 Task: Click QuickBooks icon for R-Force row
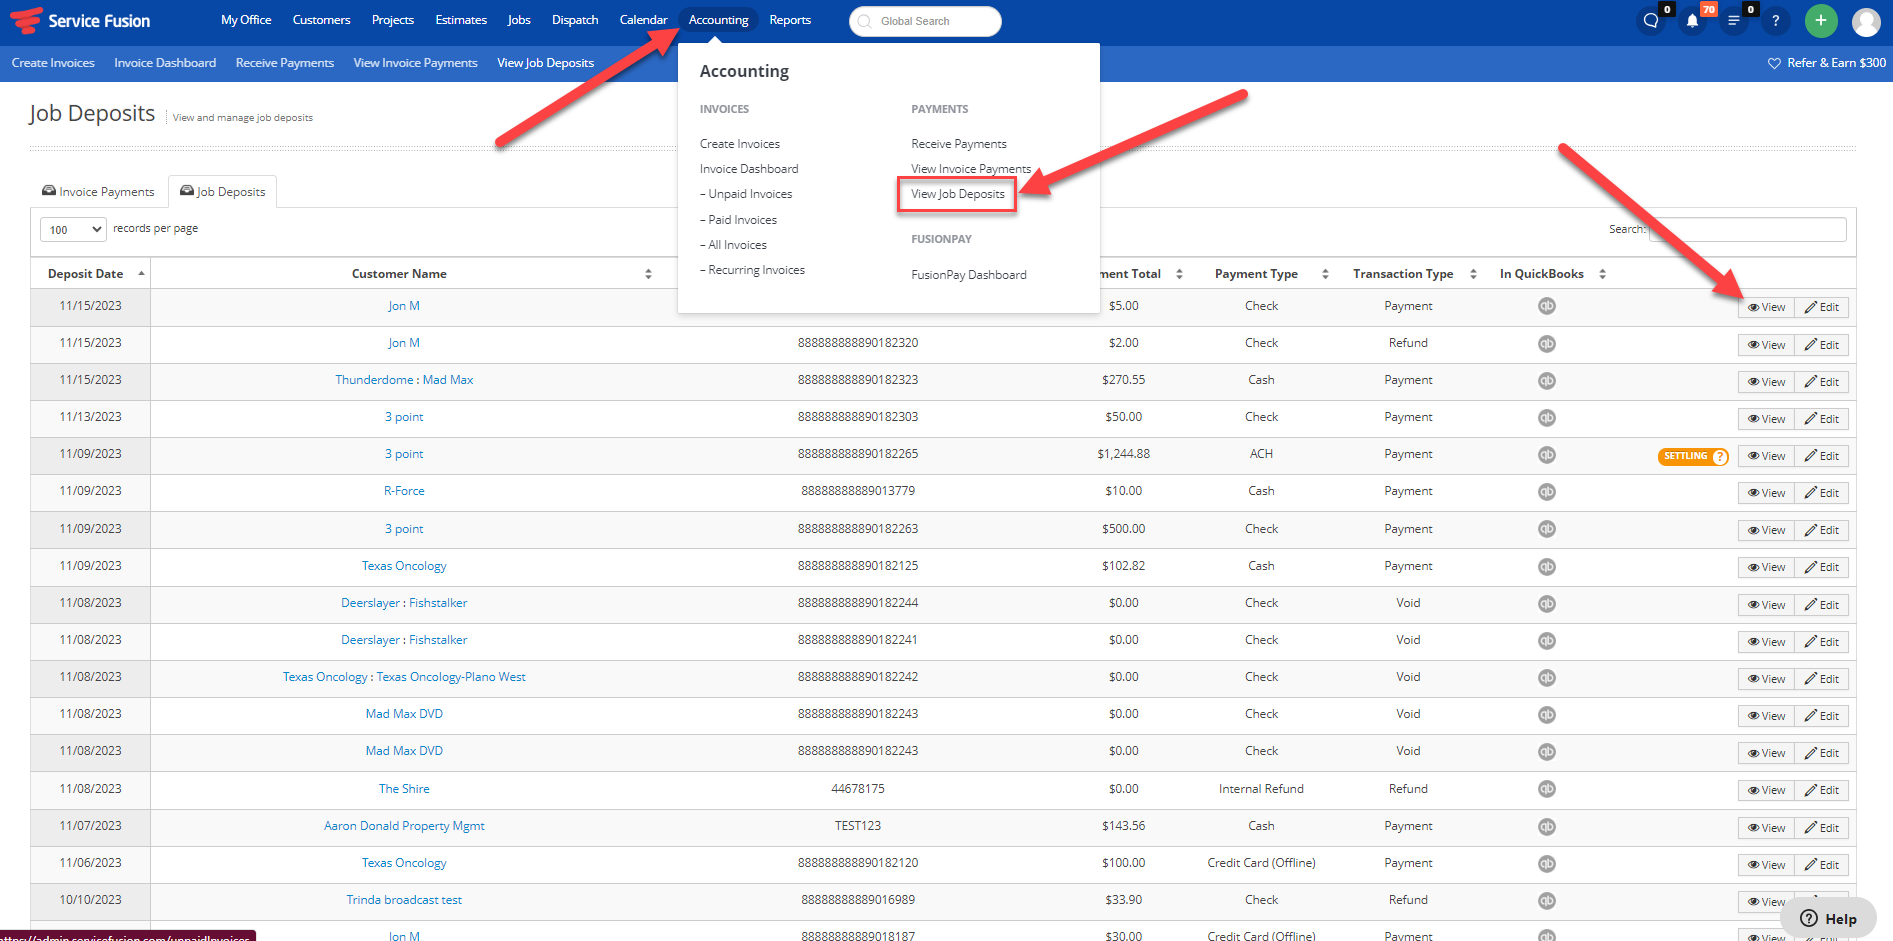1547,491
